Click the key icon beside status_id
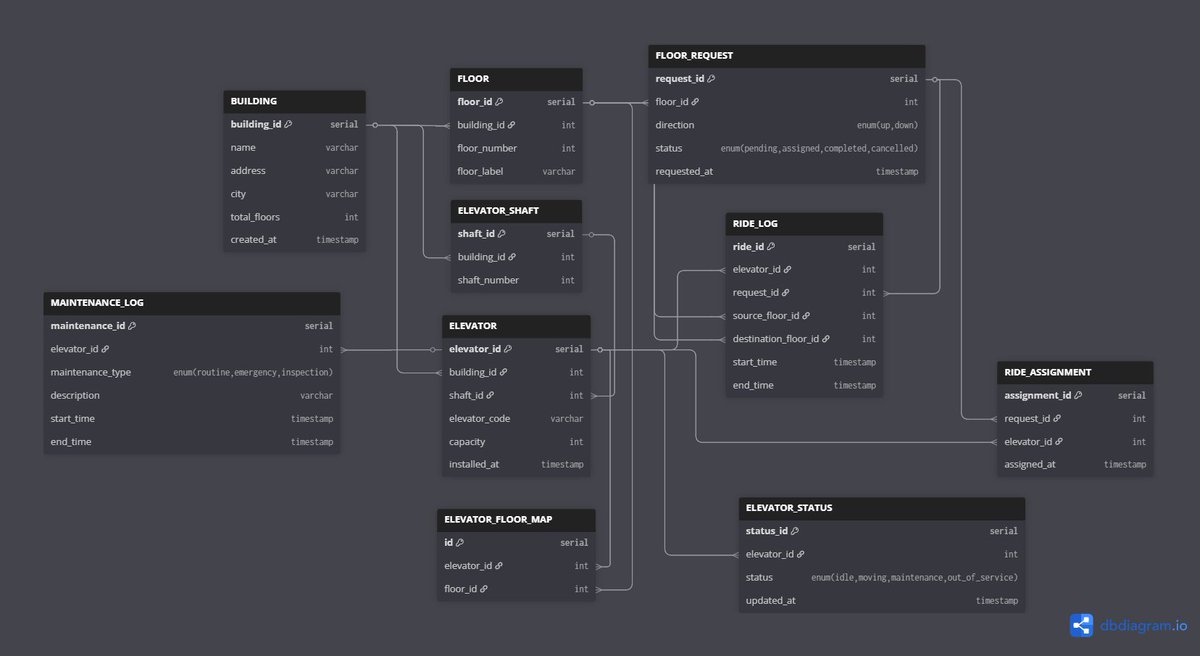Screen dimensions: 1200x656 [795, 531]
